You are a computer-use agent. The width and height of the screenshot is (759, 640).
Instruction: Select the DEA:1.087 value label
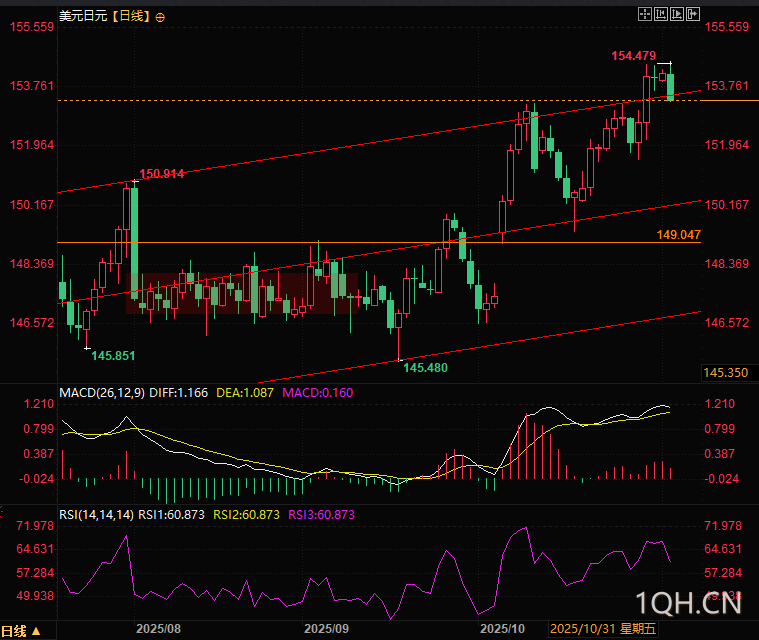pyautogui.click(x=245, y=393)
